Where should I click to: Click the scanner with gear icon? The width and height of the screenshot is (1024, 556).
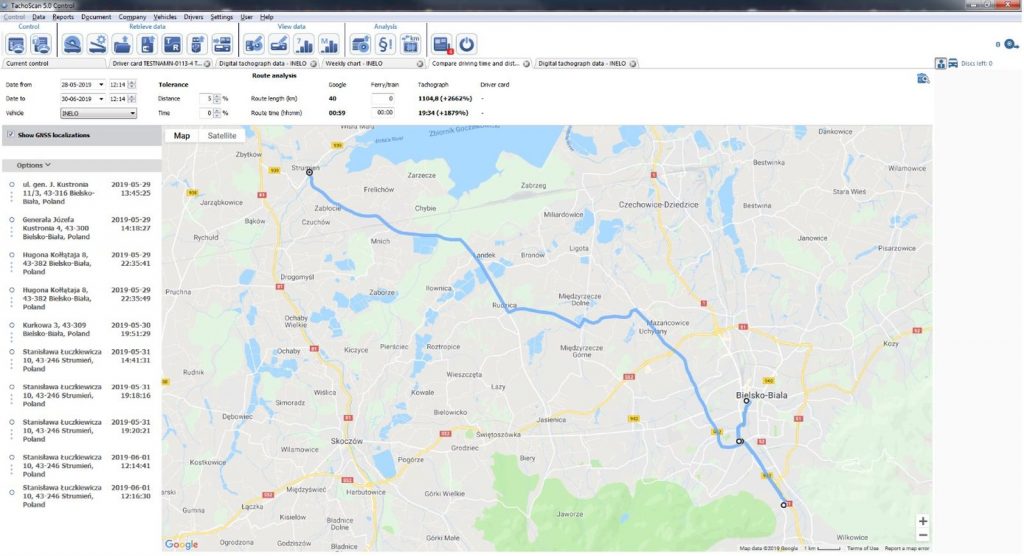(x=97, y=44)
